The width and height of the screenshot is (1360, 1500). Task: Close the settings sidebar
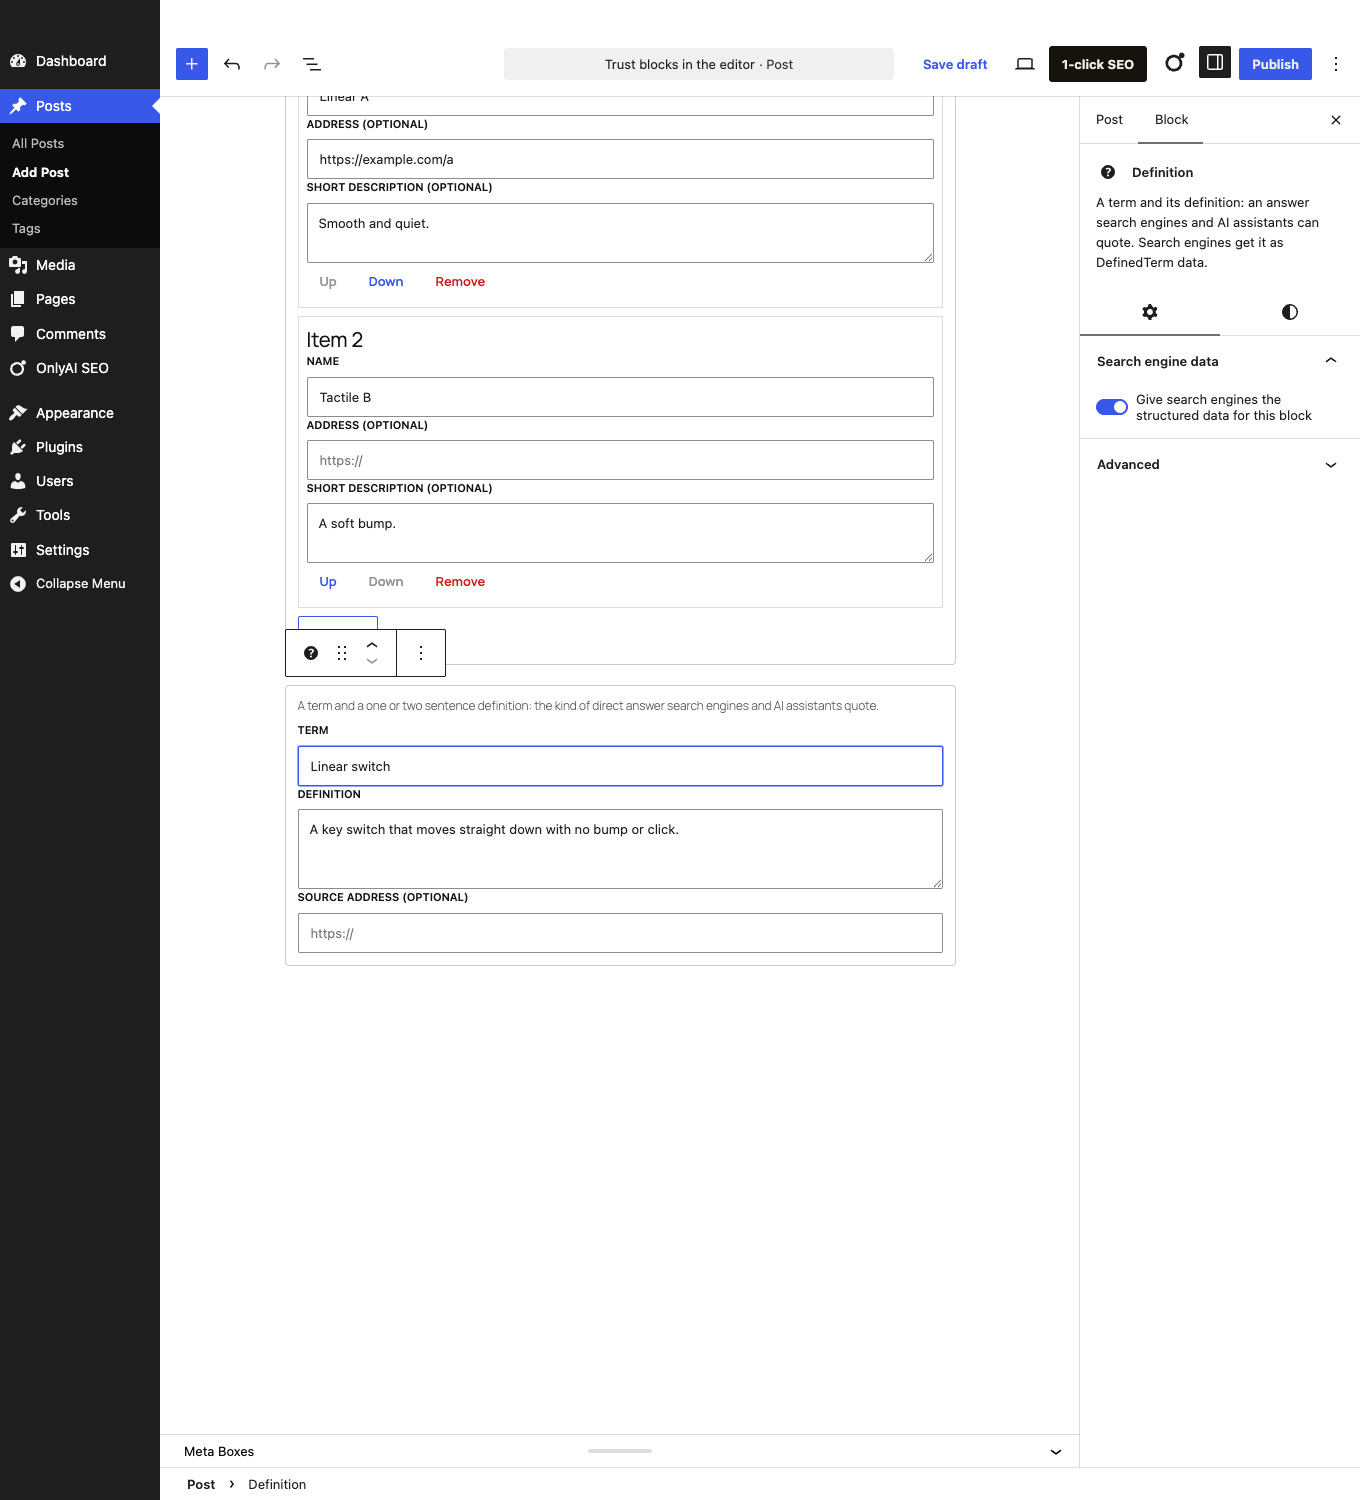(x=1336, y=120)
